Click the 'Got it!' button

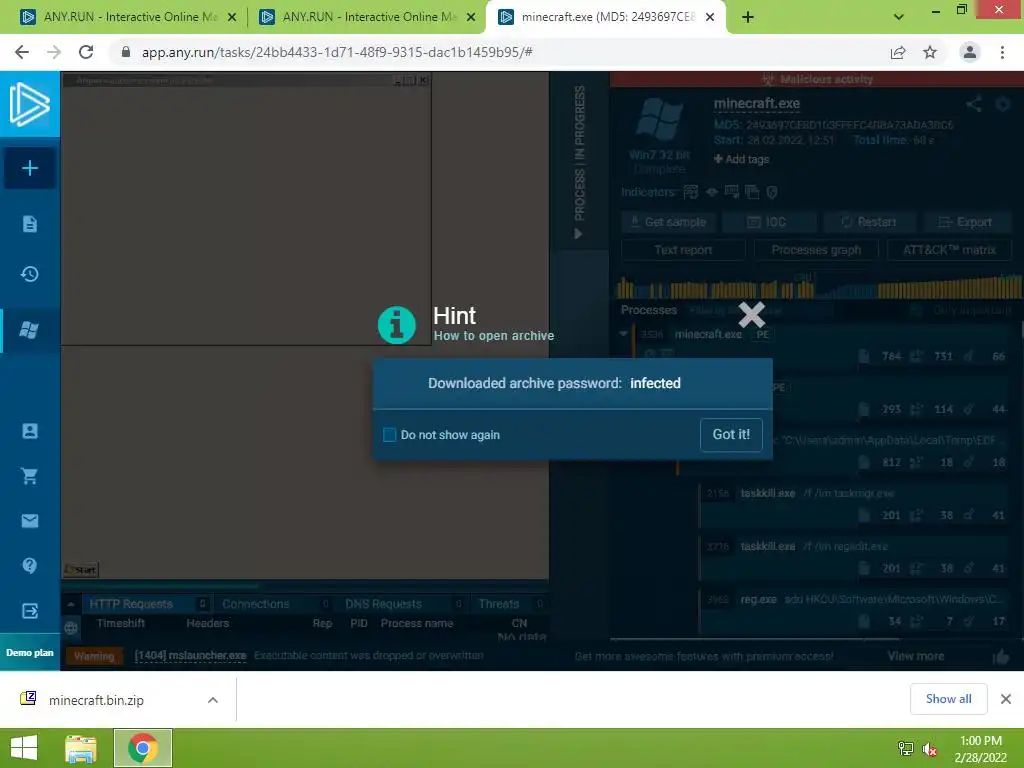point(731,435)
